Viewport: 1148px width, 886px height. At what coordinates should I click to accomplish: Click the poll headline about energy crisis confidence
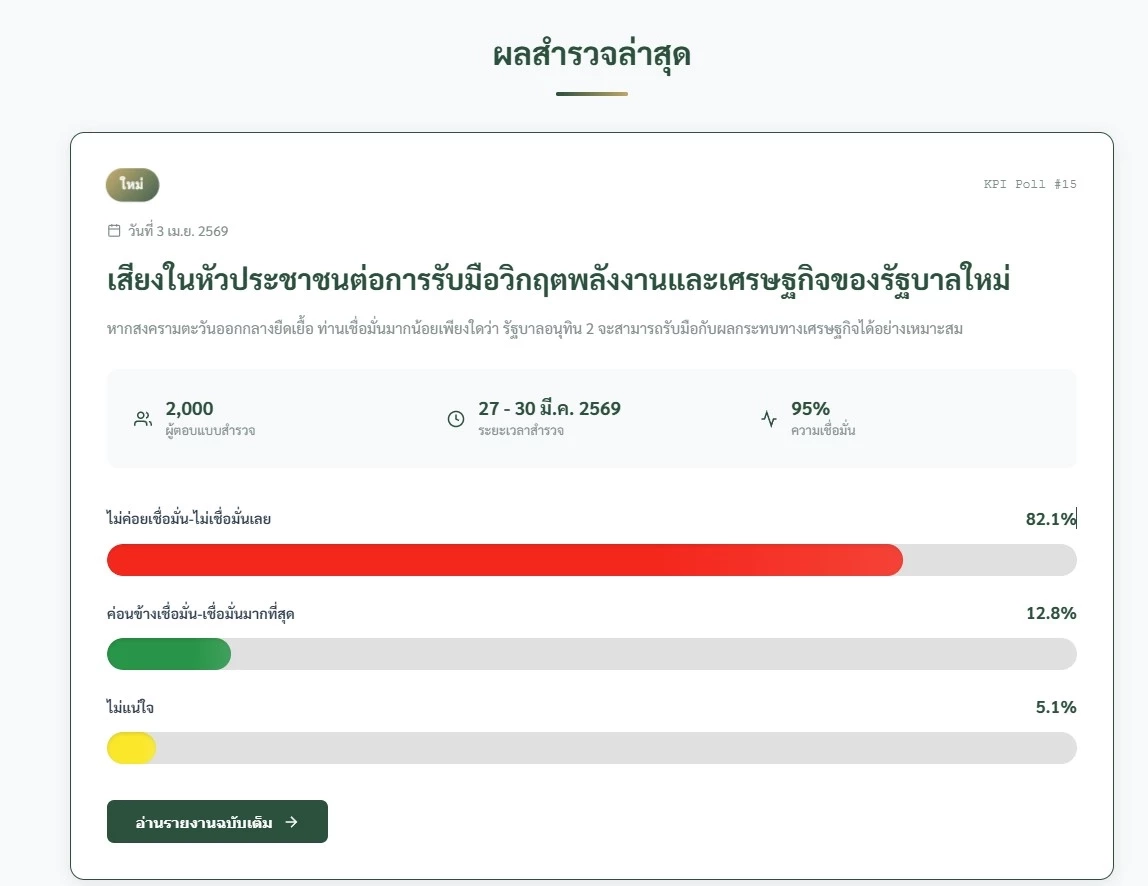[560, 281]
